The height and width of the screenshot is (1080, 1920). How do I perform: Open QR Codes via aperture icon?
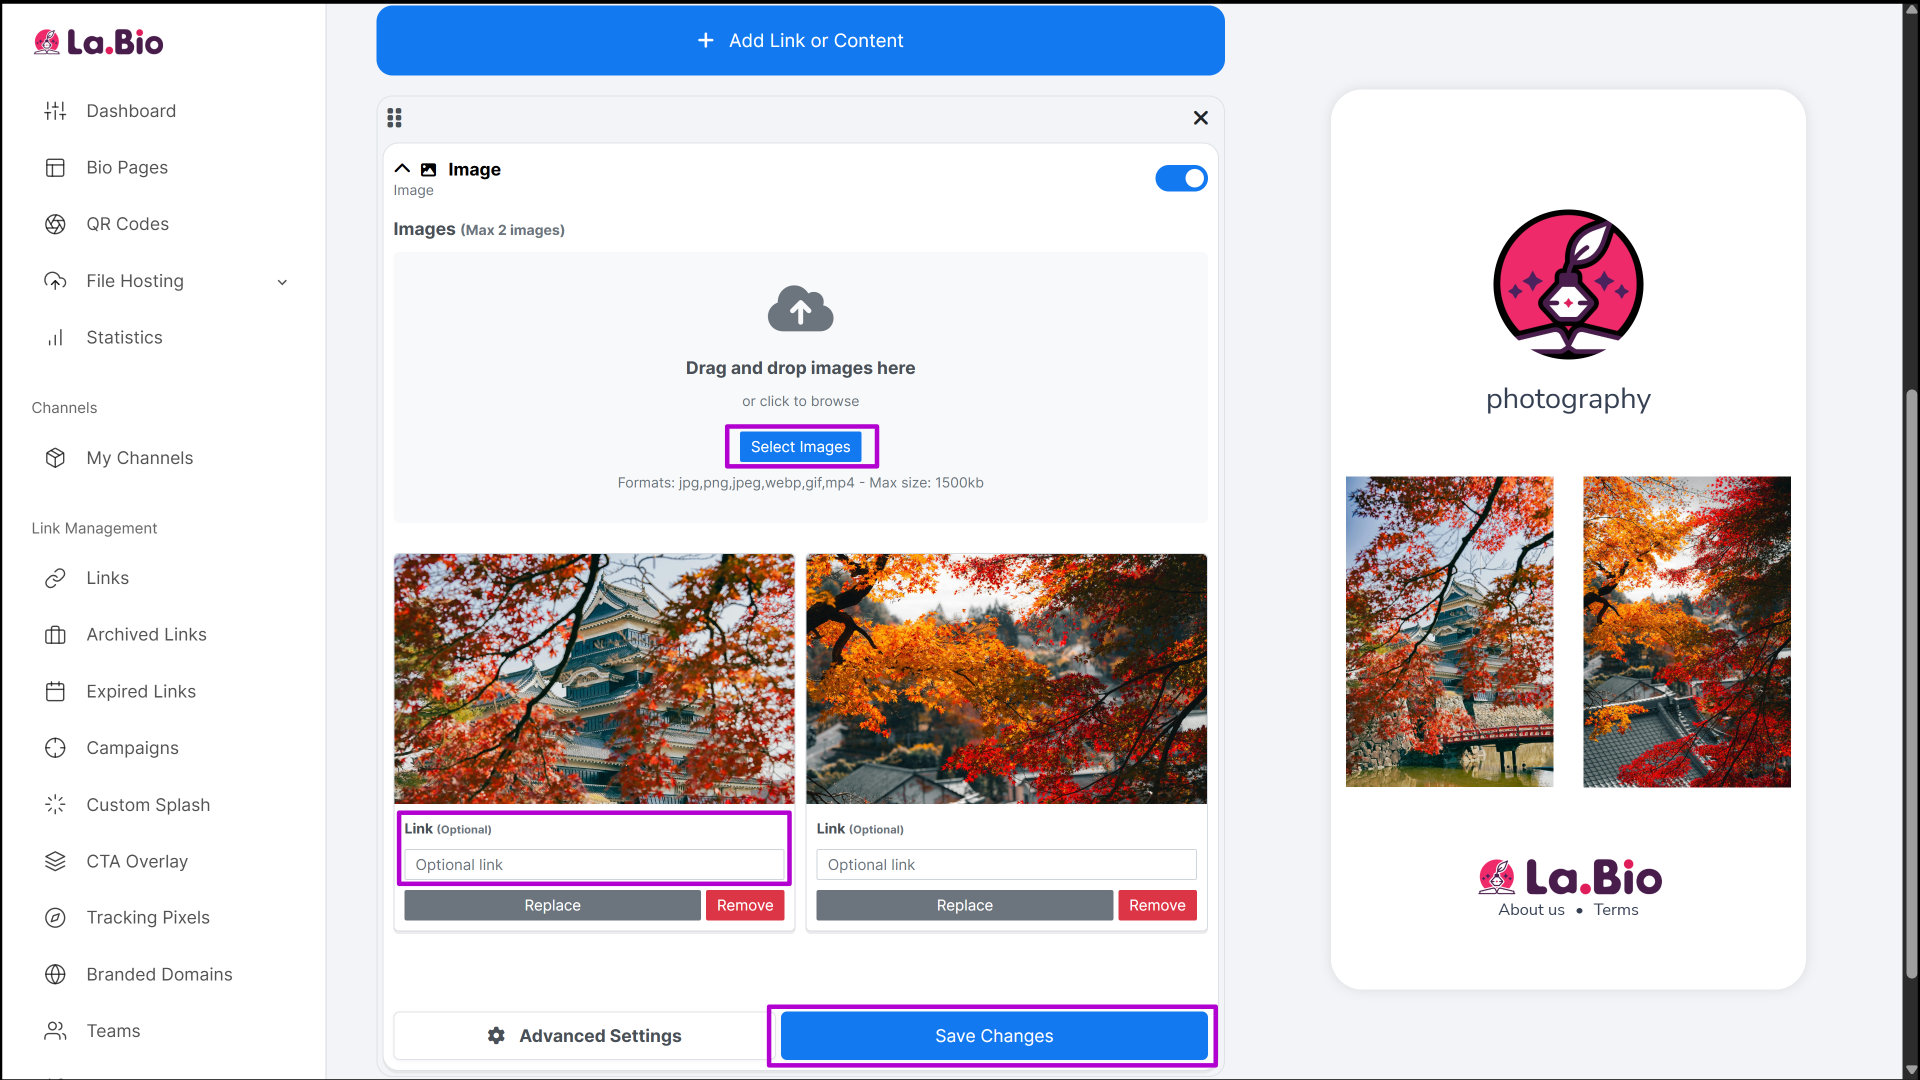pyautogui.click(x=55, y=224)
